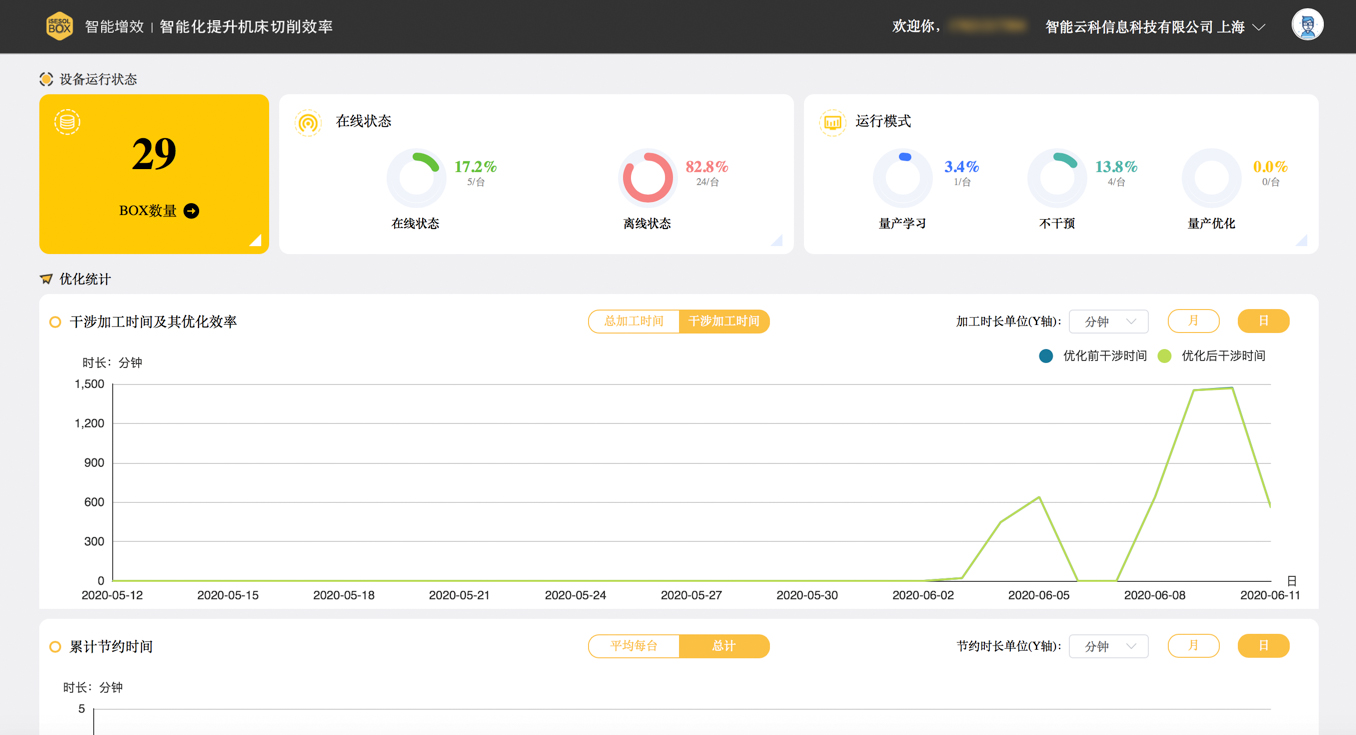Viewport: 1356px width, 735px height.
Task: Open the user avatar profile icon
Action: coord(1307,25)
